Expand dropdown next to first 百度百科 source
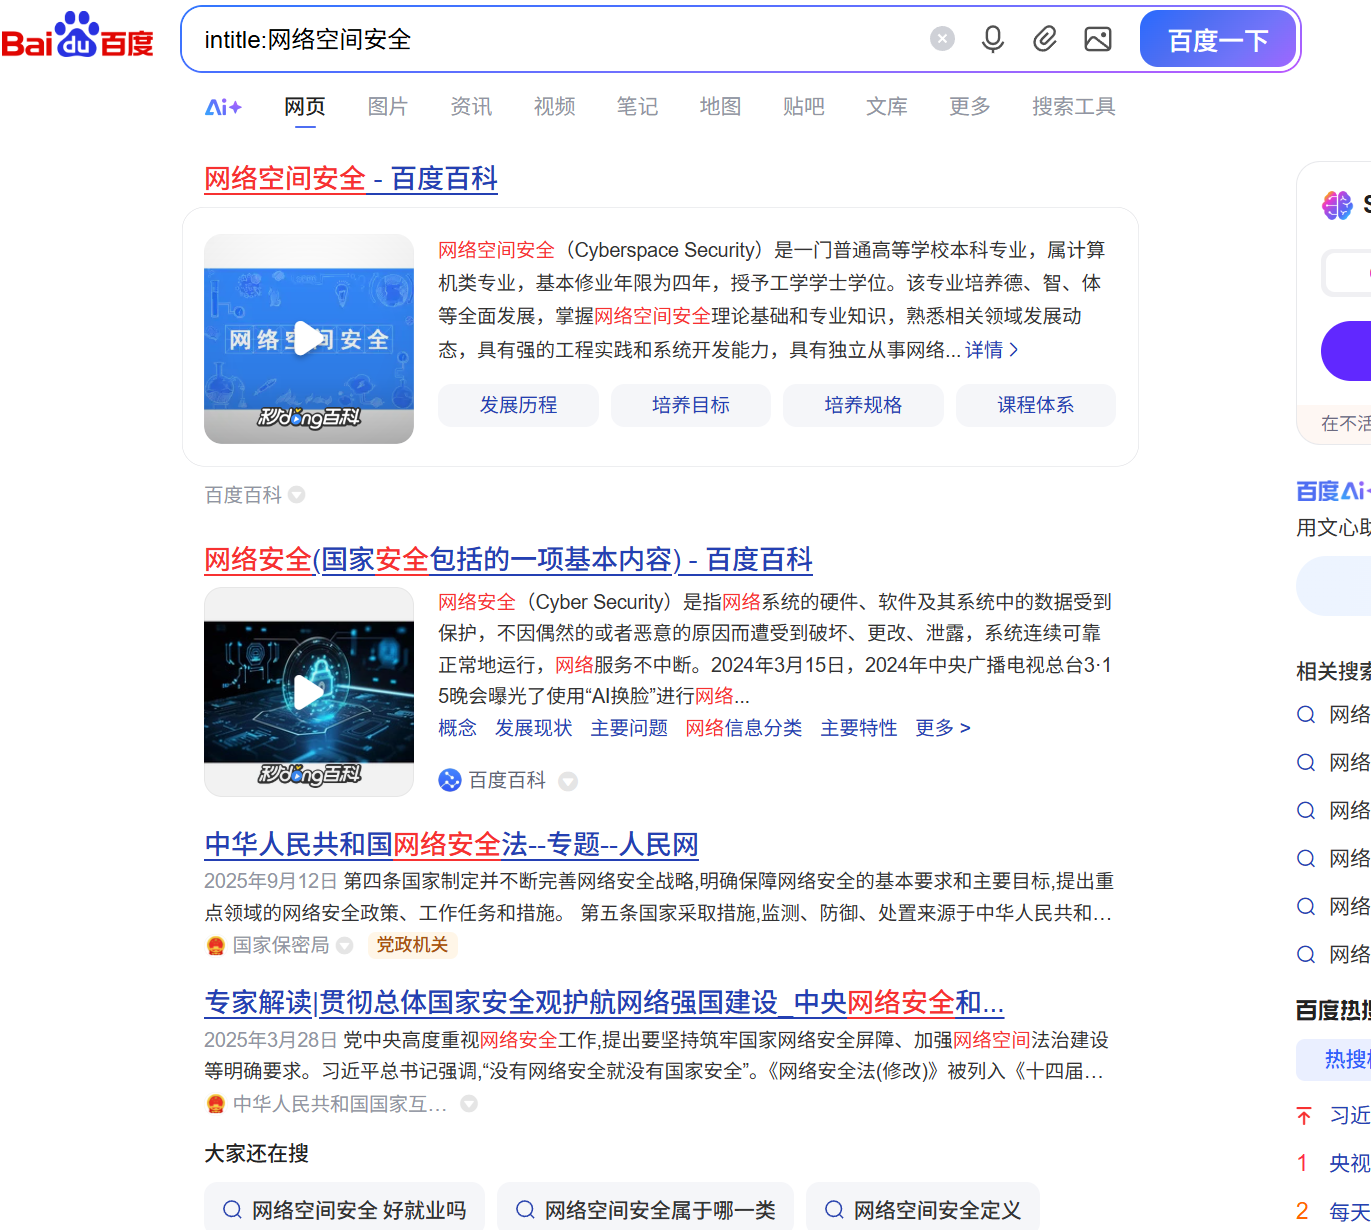The width and height of the screenshot is (1371, 1230). point(297,495)
